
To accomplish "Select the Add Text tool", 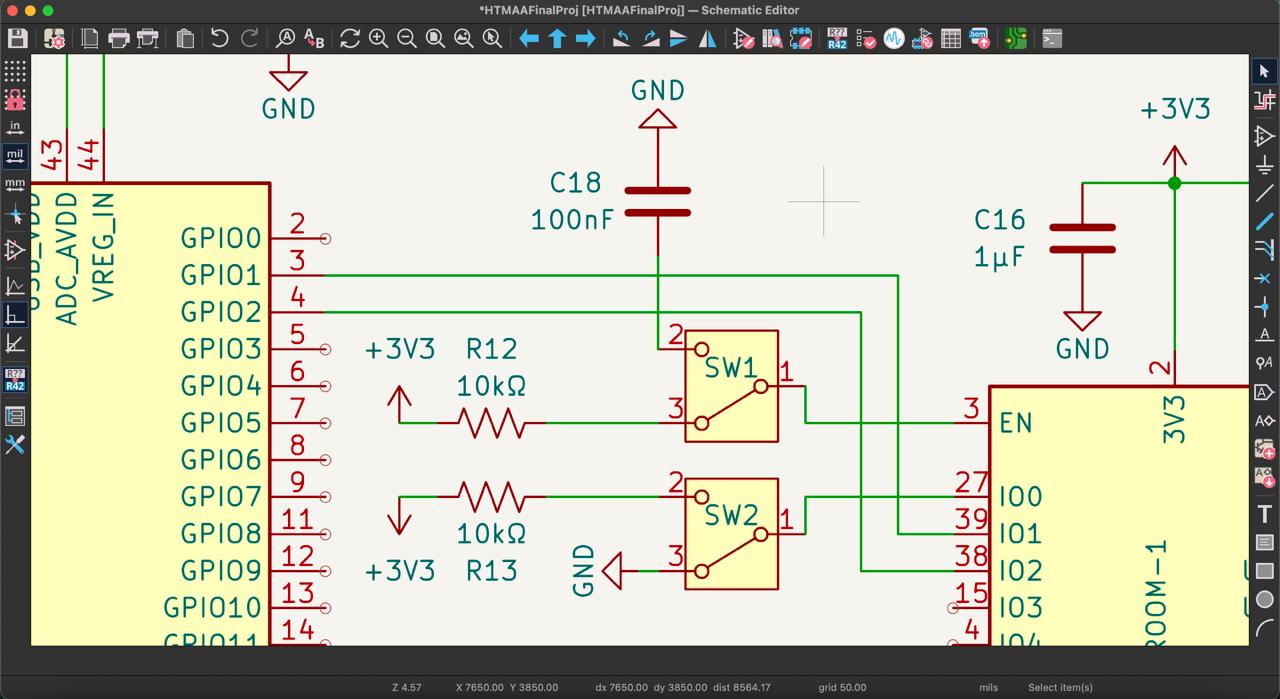I will (x=1265, y=514).
